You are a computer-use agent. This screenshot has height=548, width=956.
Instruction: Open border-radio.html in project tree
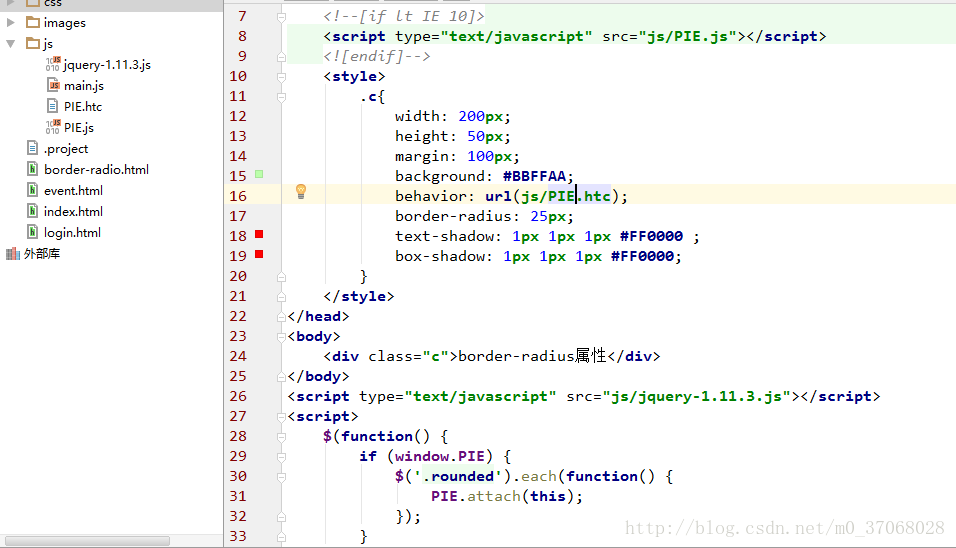(96, 169)
